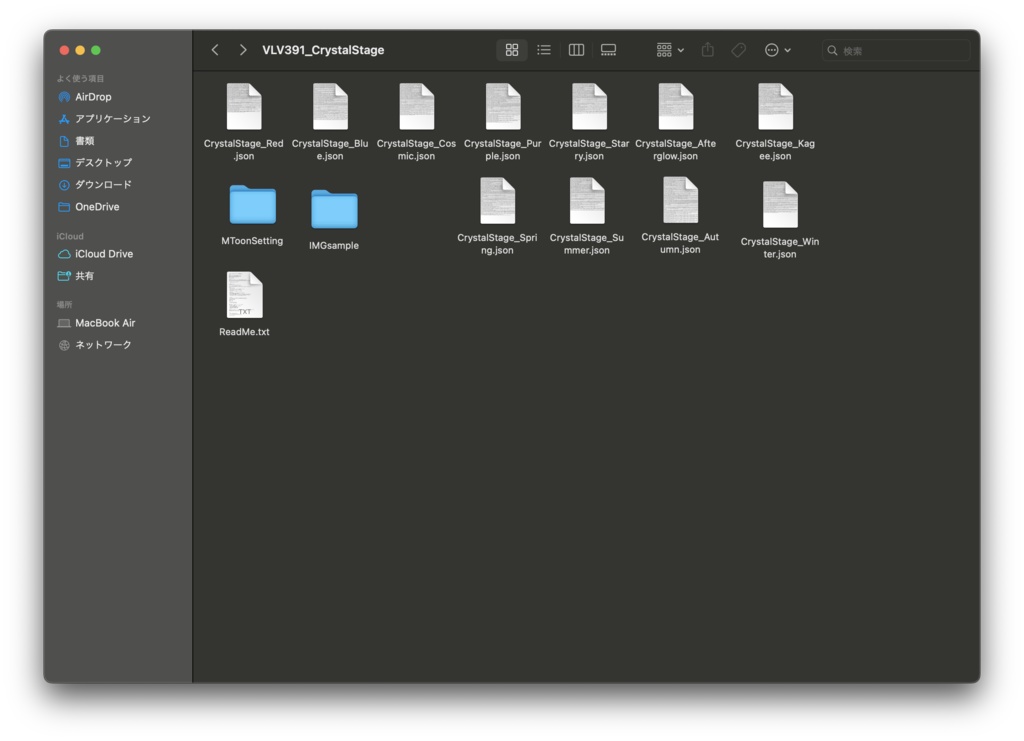Open the more actions ellipsis menu

click(778, 50)
